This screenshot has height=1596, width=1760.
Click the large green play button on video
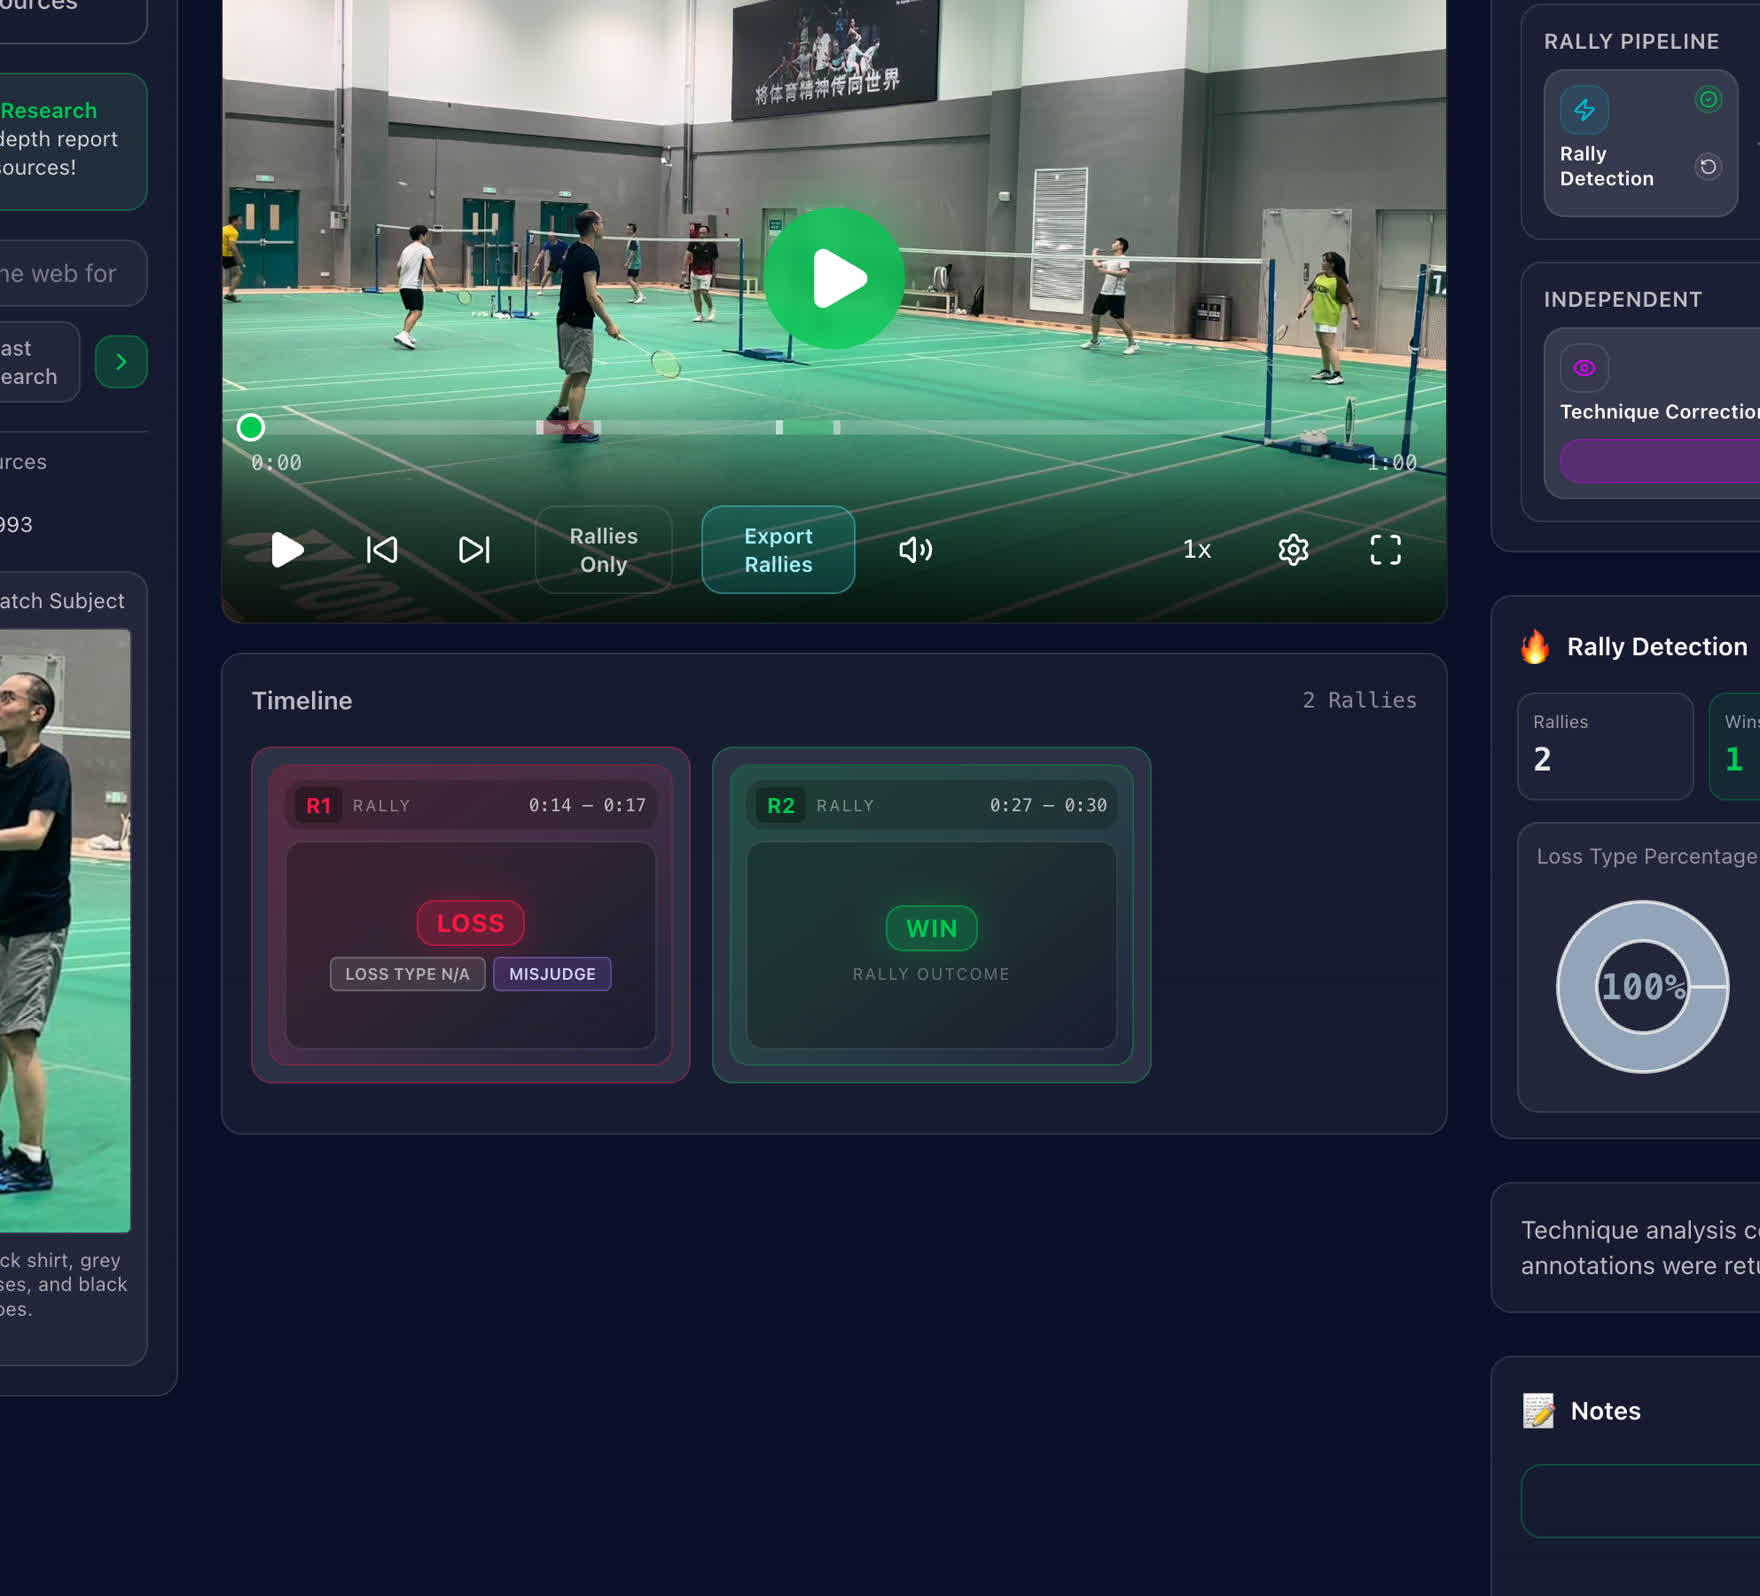click(833, 278)
